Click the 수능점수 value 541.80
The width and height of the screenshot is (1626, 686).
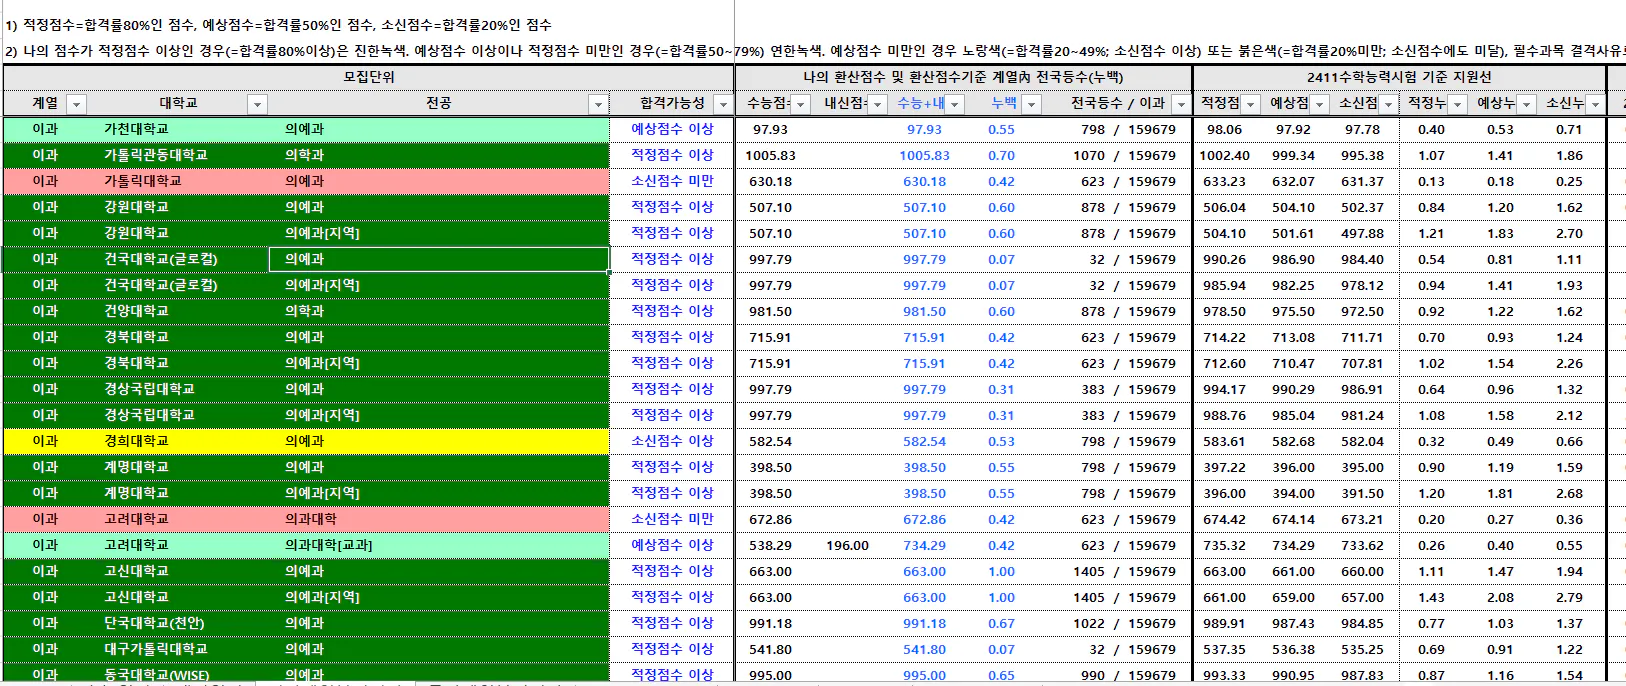(x=770, y=649)
